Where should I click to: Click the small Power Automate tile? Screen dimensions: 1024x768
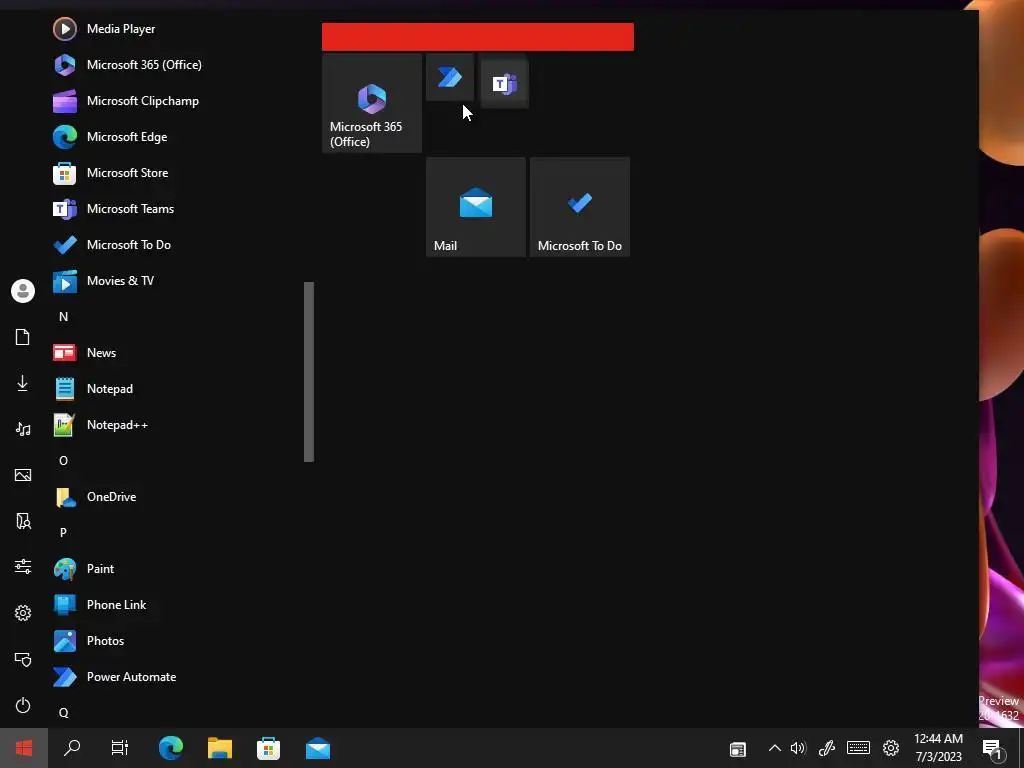point(450,77)
